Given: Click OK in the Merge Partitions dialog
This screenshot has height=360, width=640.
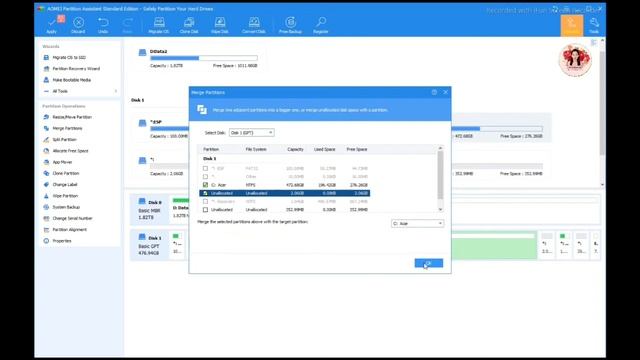Looking at the screenshot, I should 429,263.
